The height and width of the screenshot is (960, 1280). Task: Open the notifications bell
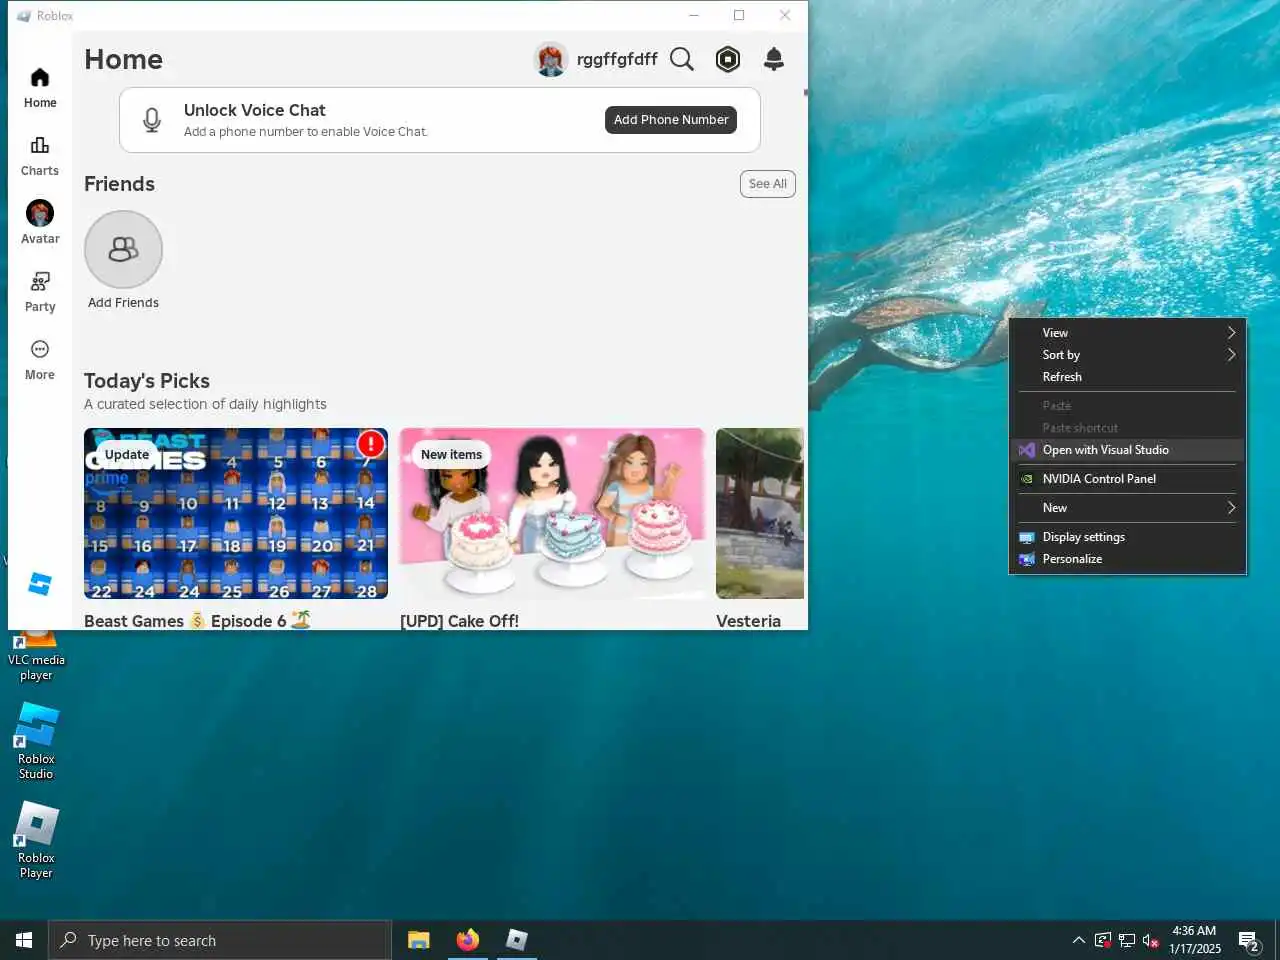[x=774, y=60]
